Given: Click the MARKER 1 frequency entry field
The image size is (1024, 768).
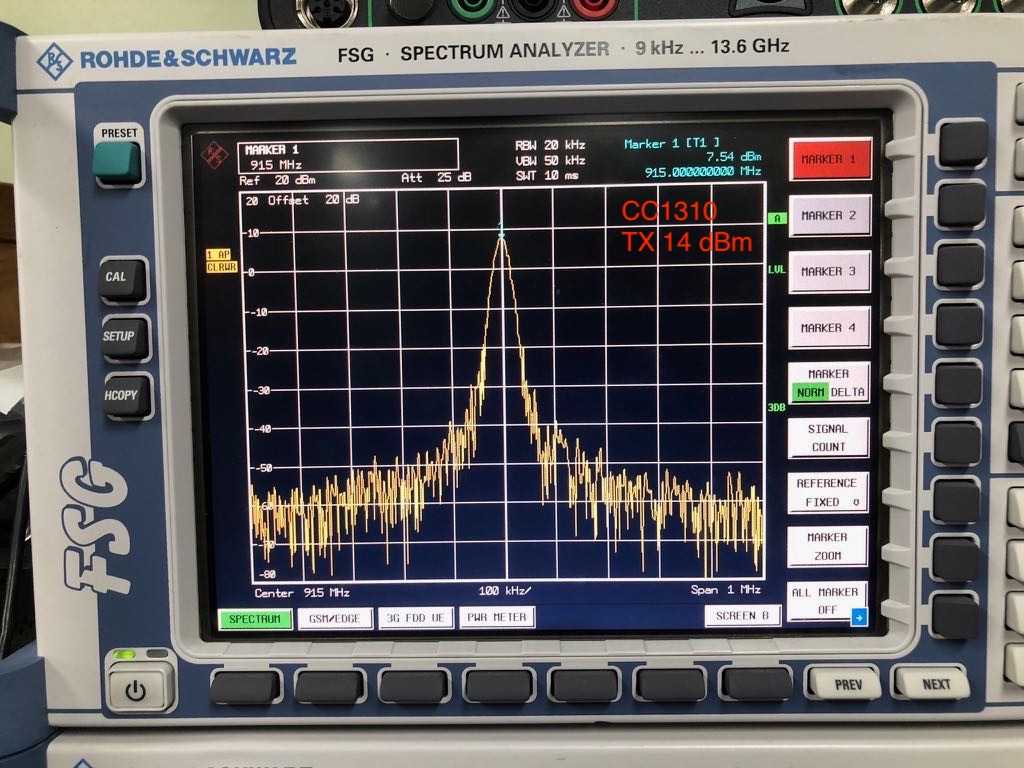Looking at the screenshot, I should (x=347, y=157).
